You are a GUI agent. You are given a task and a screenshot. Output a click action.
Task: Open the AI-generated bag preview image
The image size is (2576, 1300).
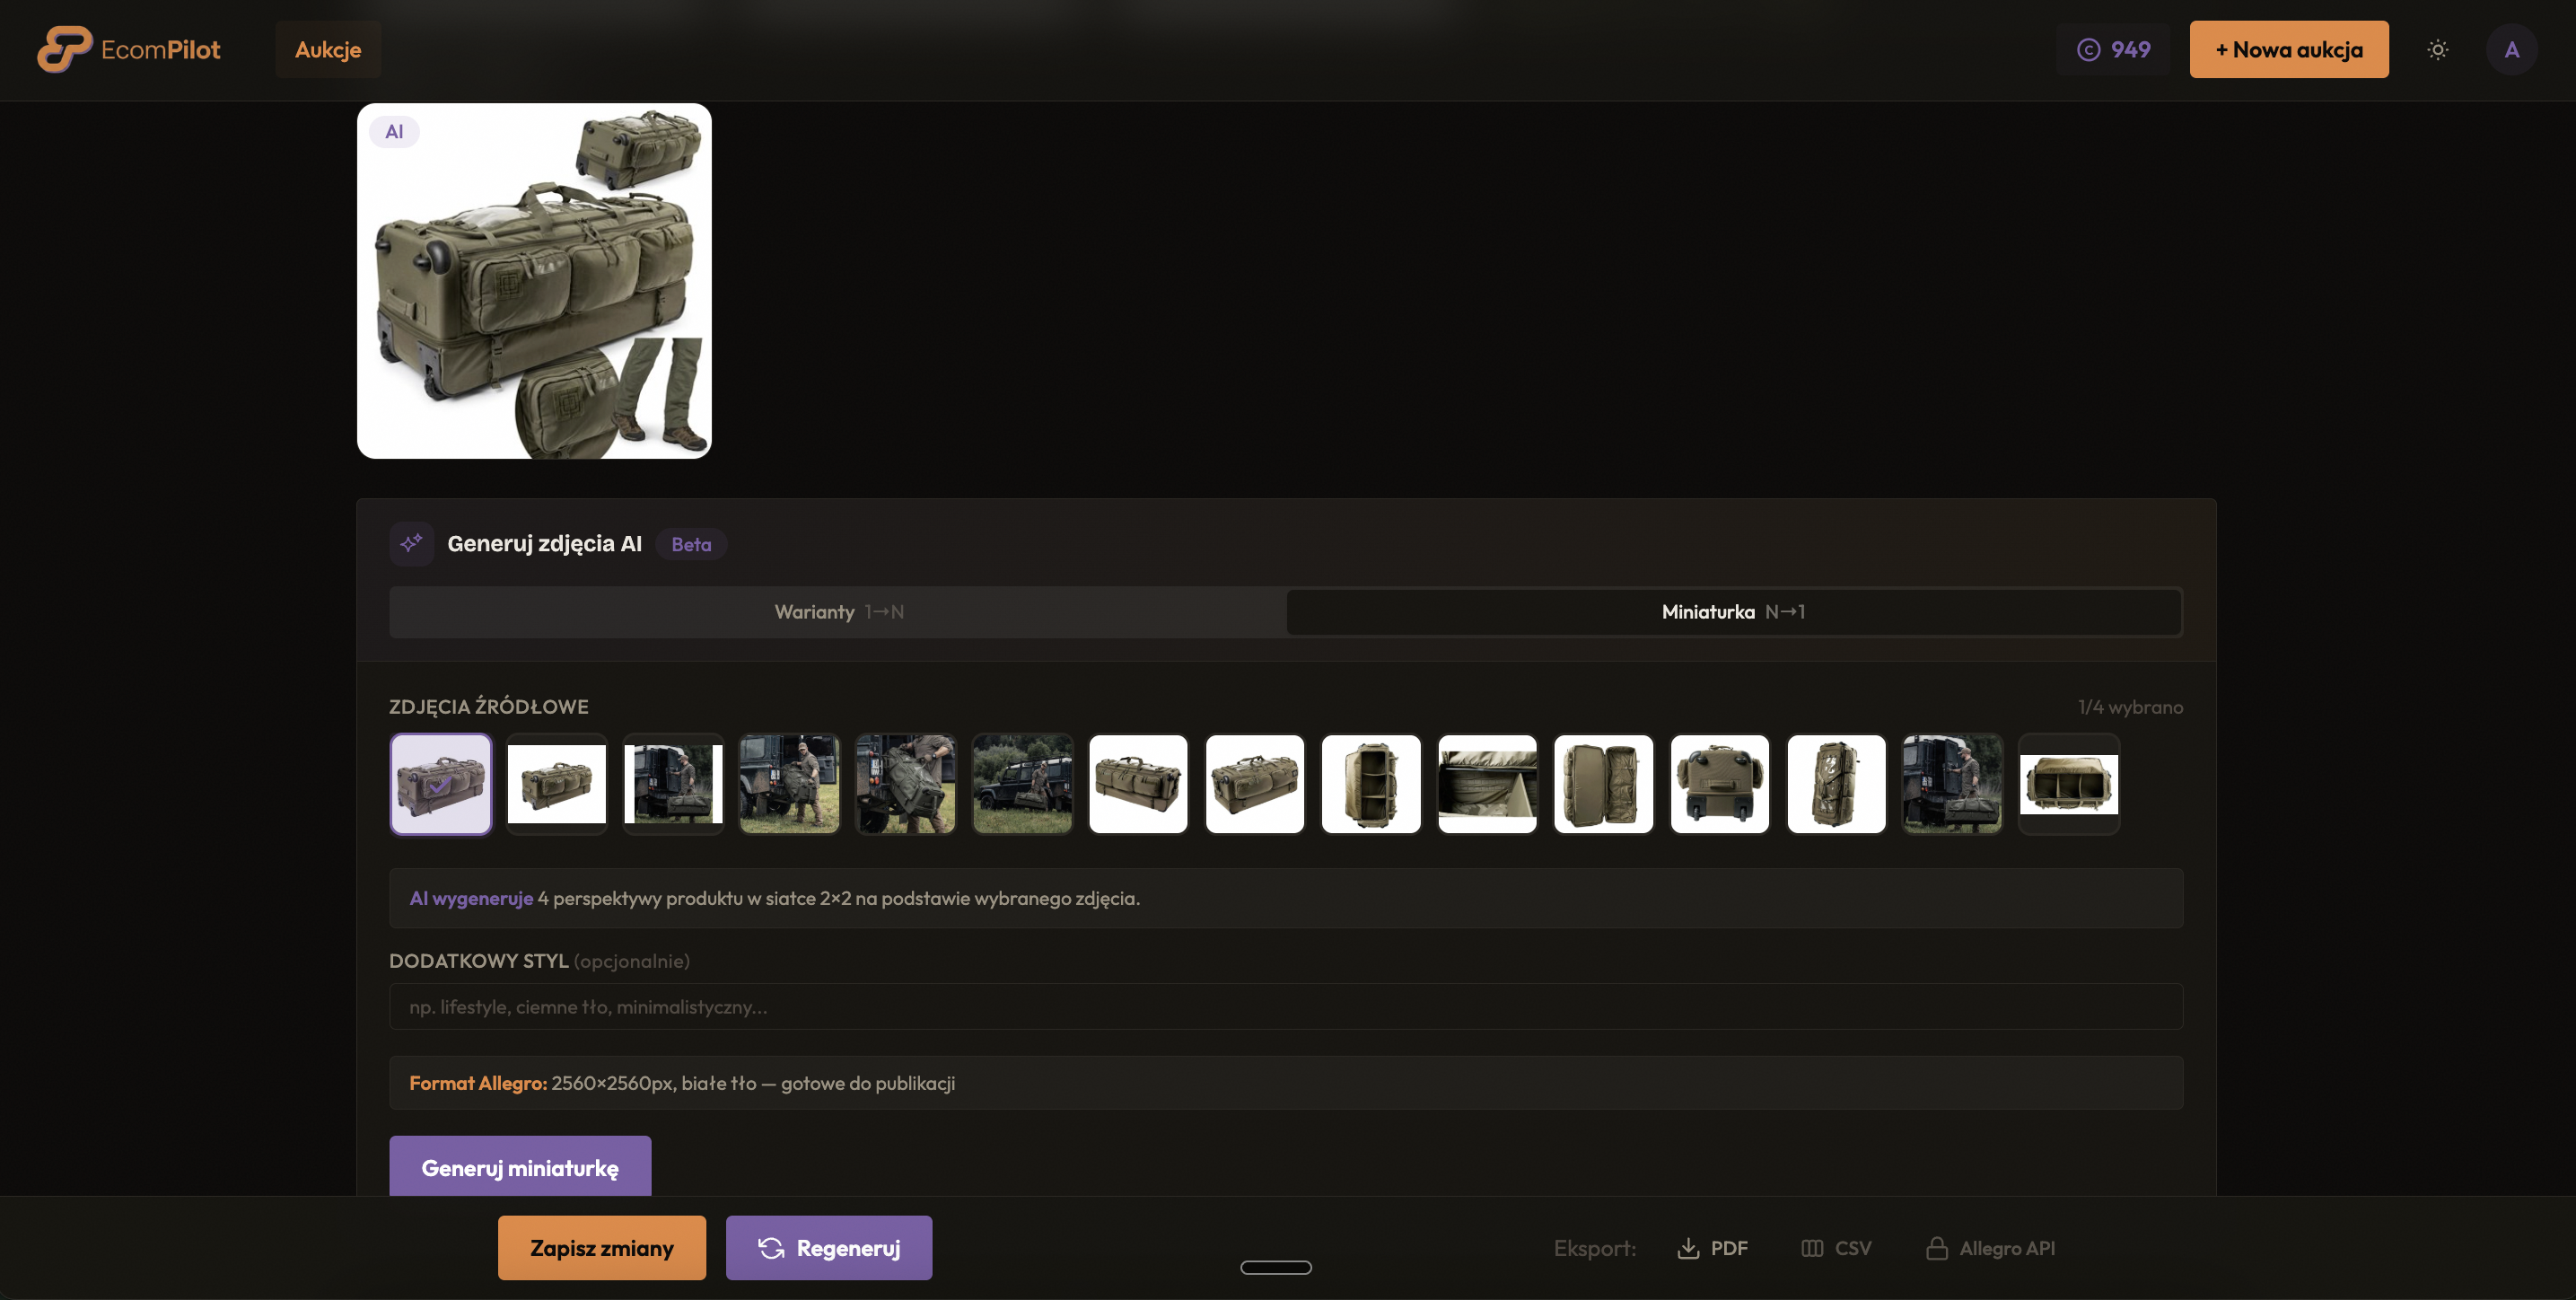pyautogui.click(x=534, y=281)
